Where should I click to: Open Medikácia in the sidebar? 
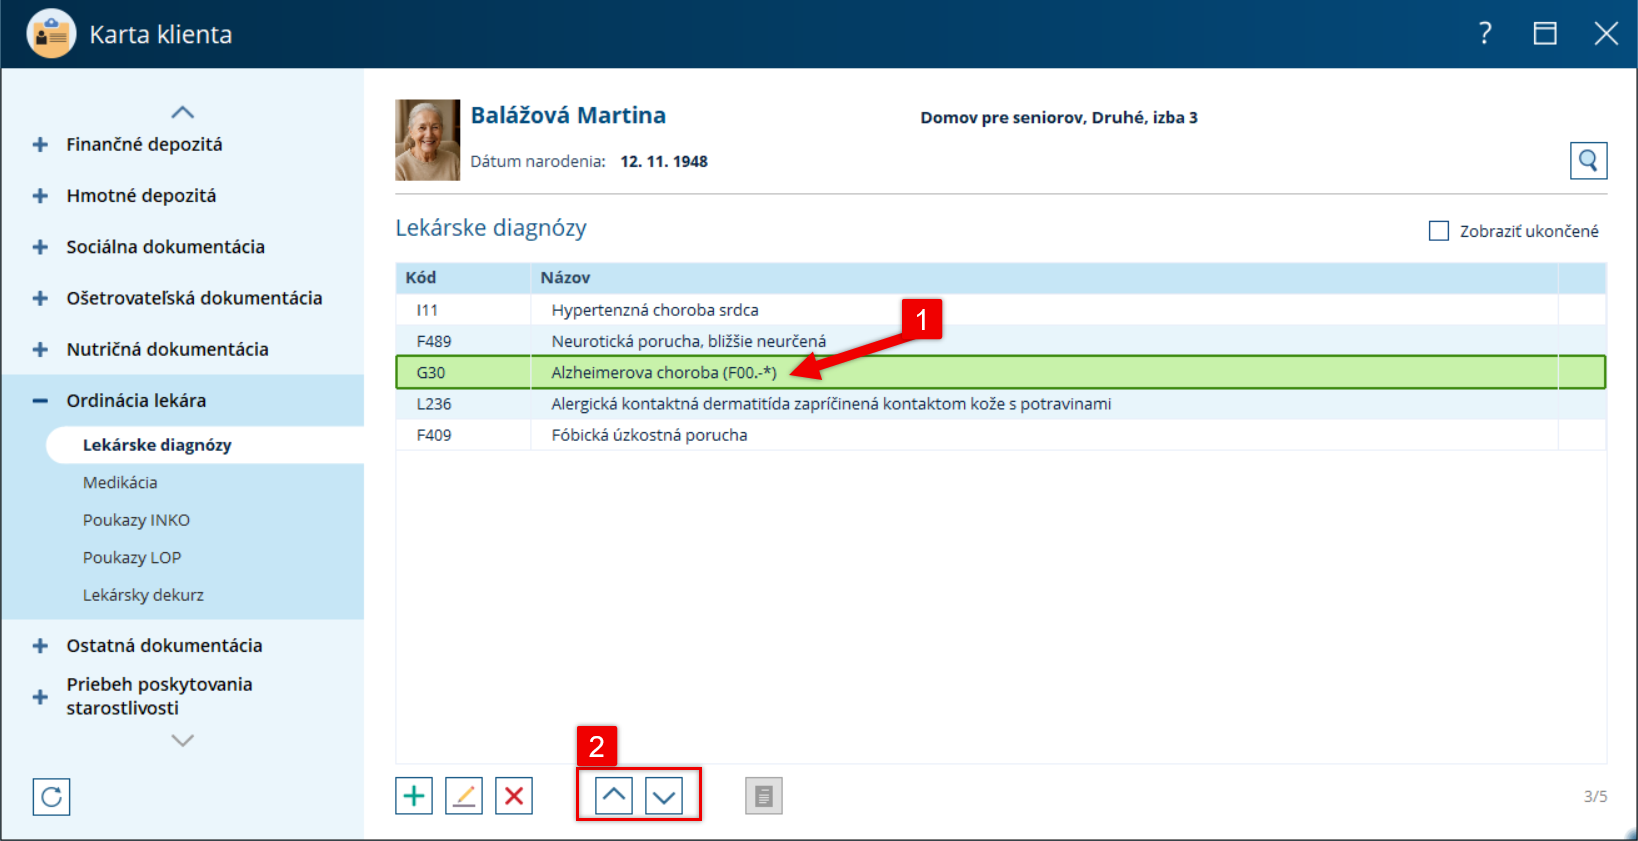pyautogui.click(x=120, y=482)
